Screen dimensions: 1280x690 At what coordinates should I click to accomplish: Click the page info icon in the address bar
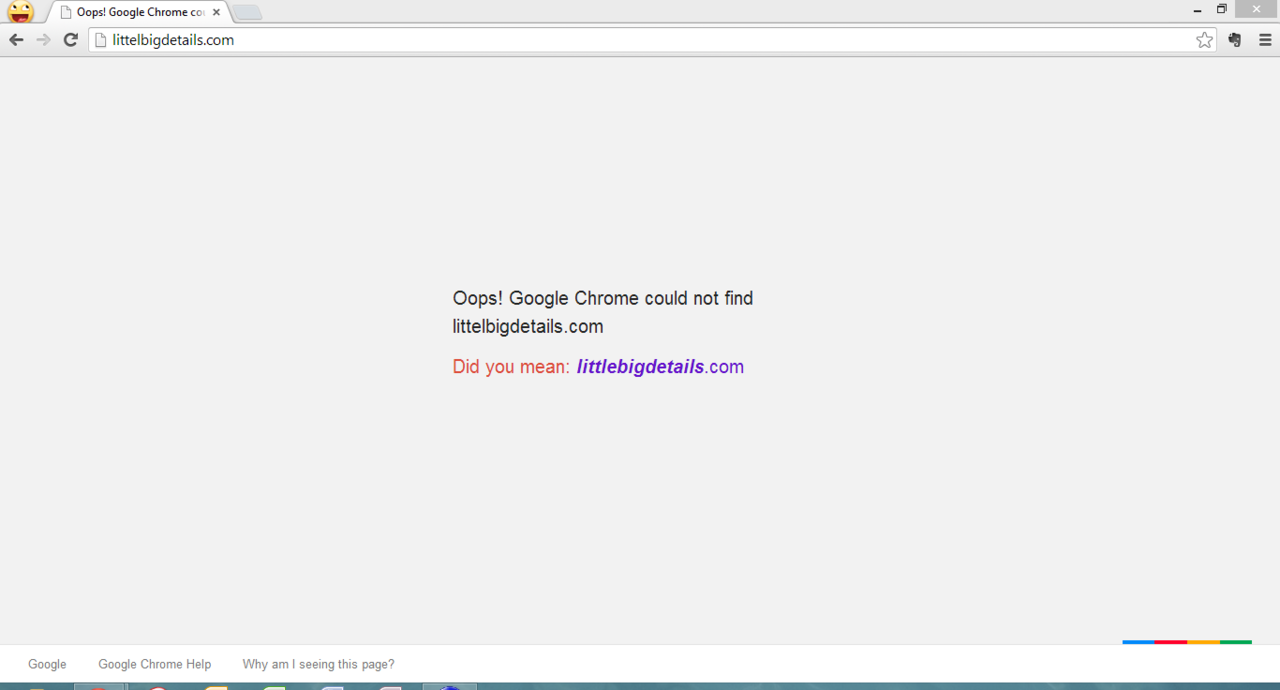click(100, 40)
